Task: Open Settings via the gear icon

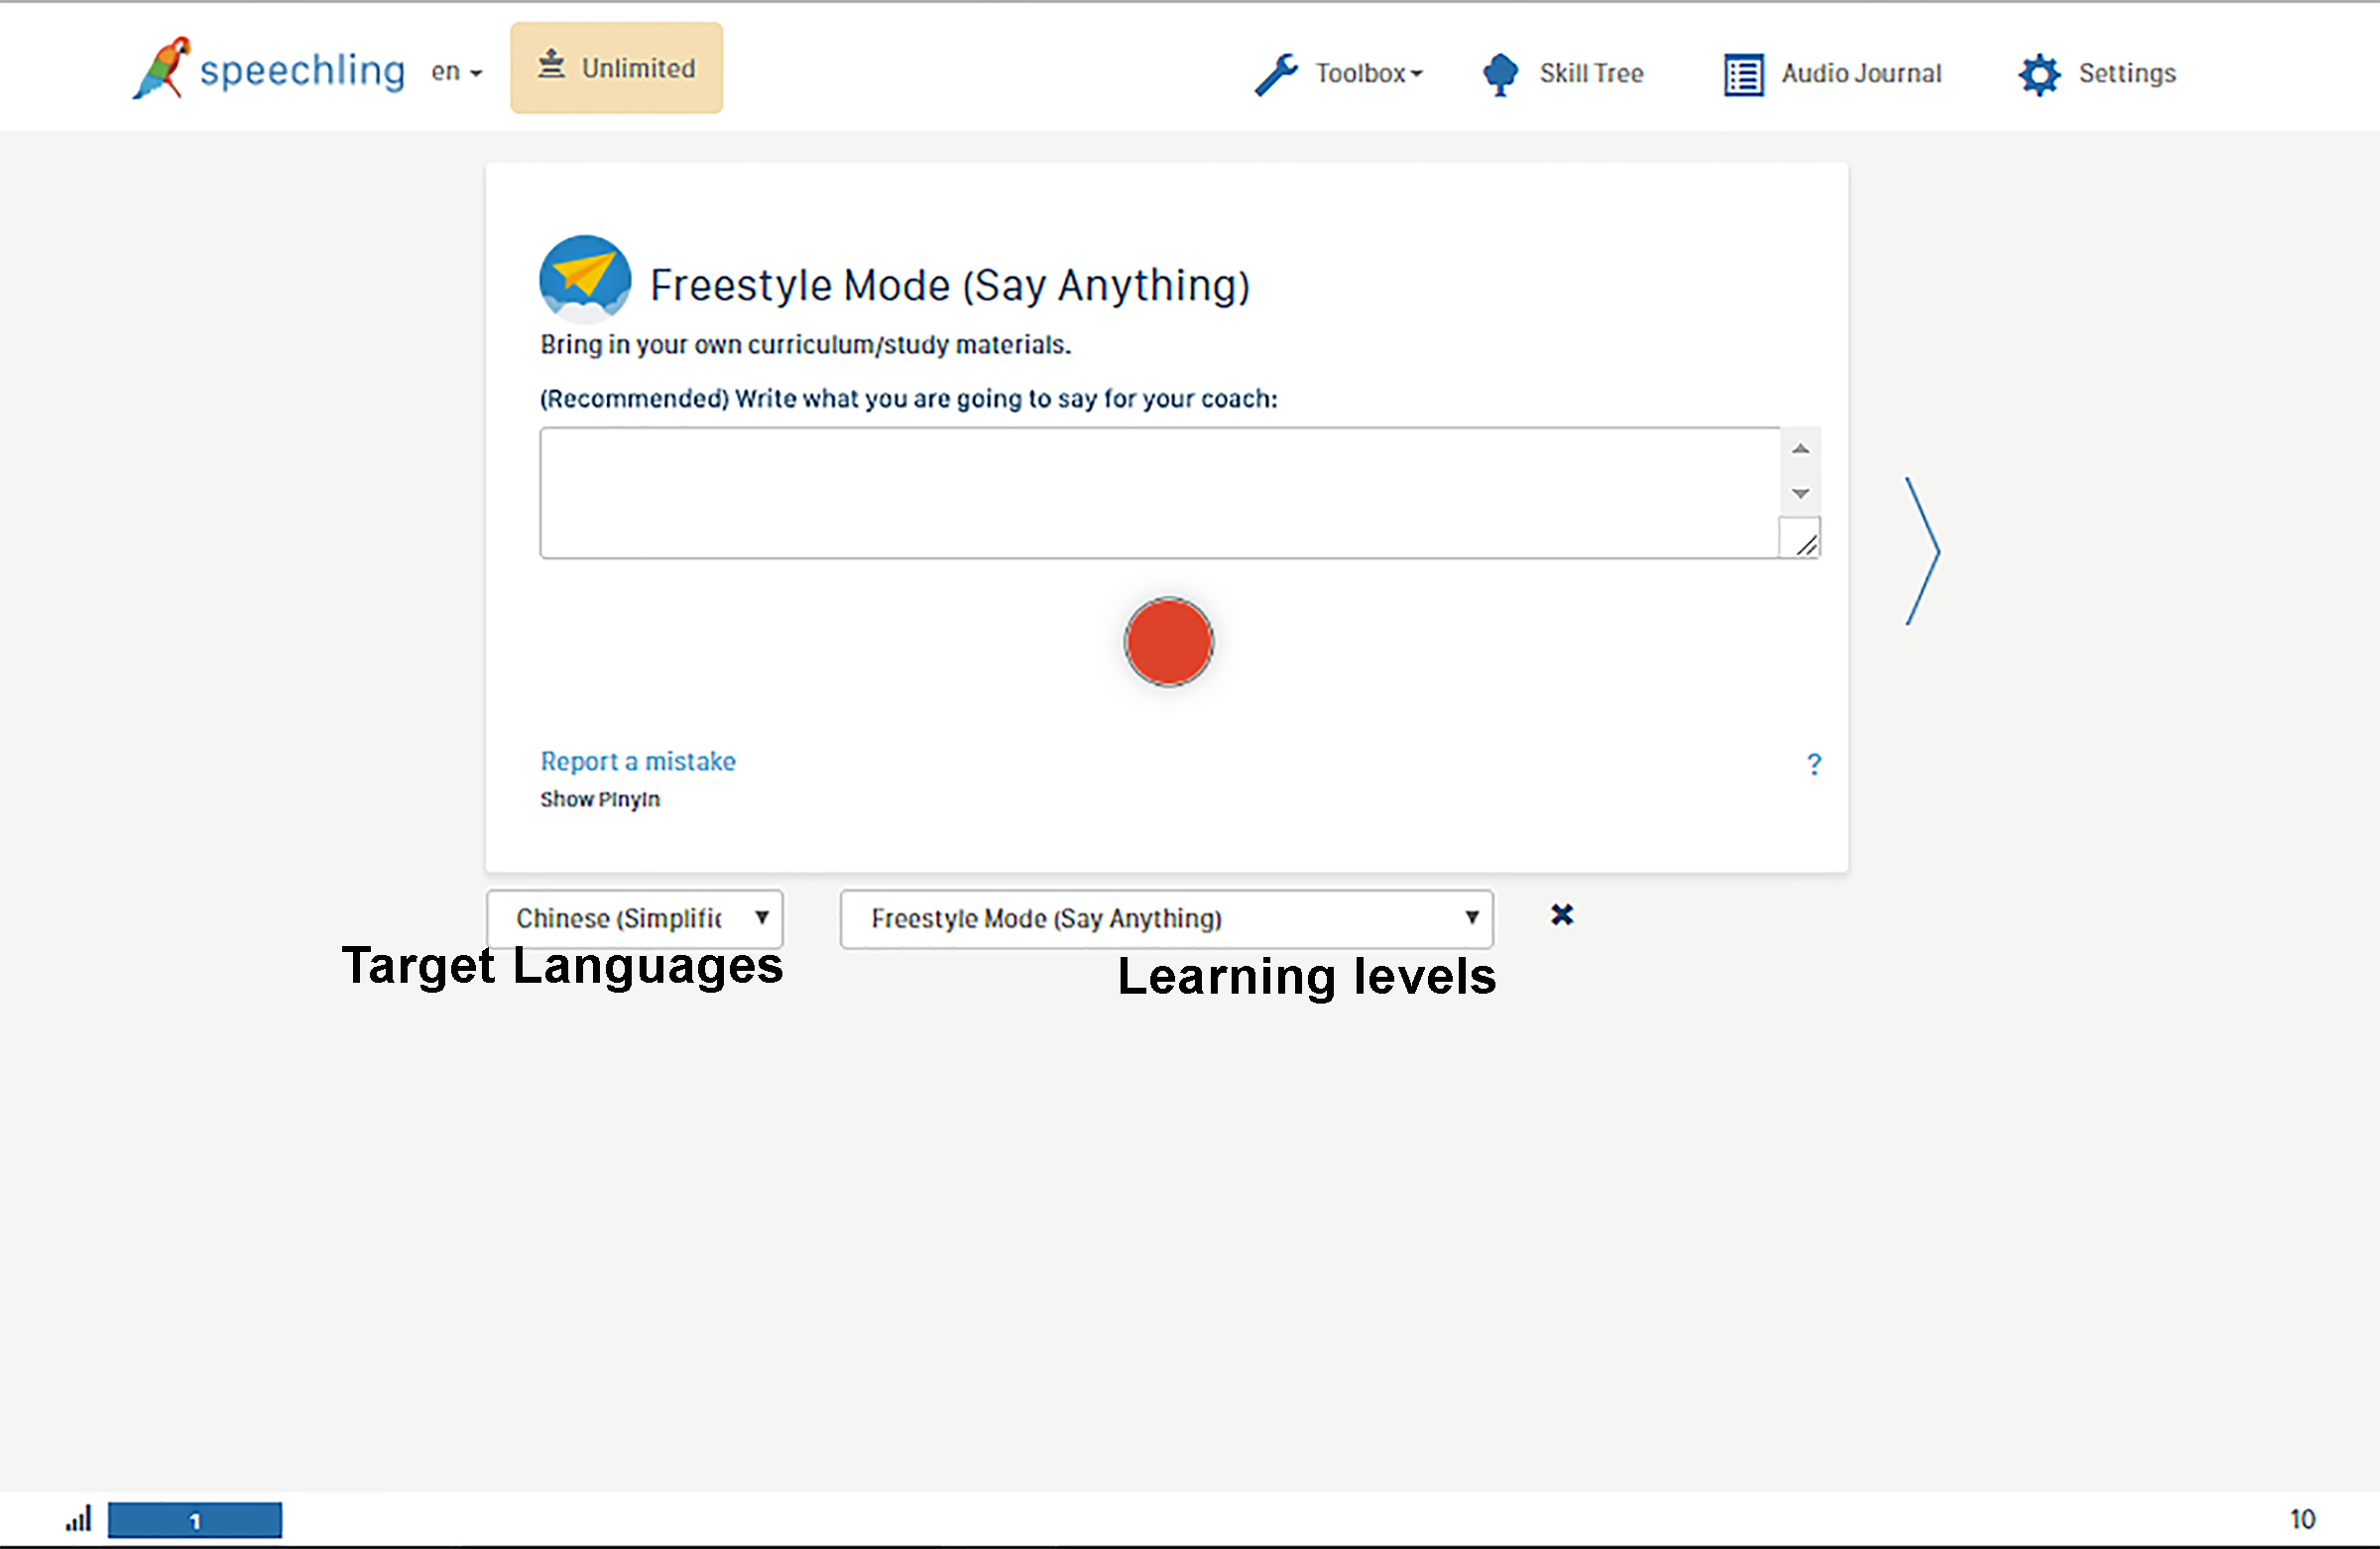Action: coord(2039,75)
